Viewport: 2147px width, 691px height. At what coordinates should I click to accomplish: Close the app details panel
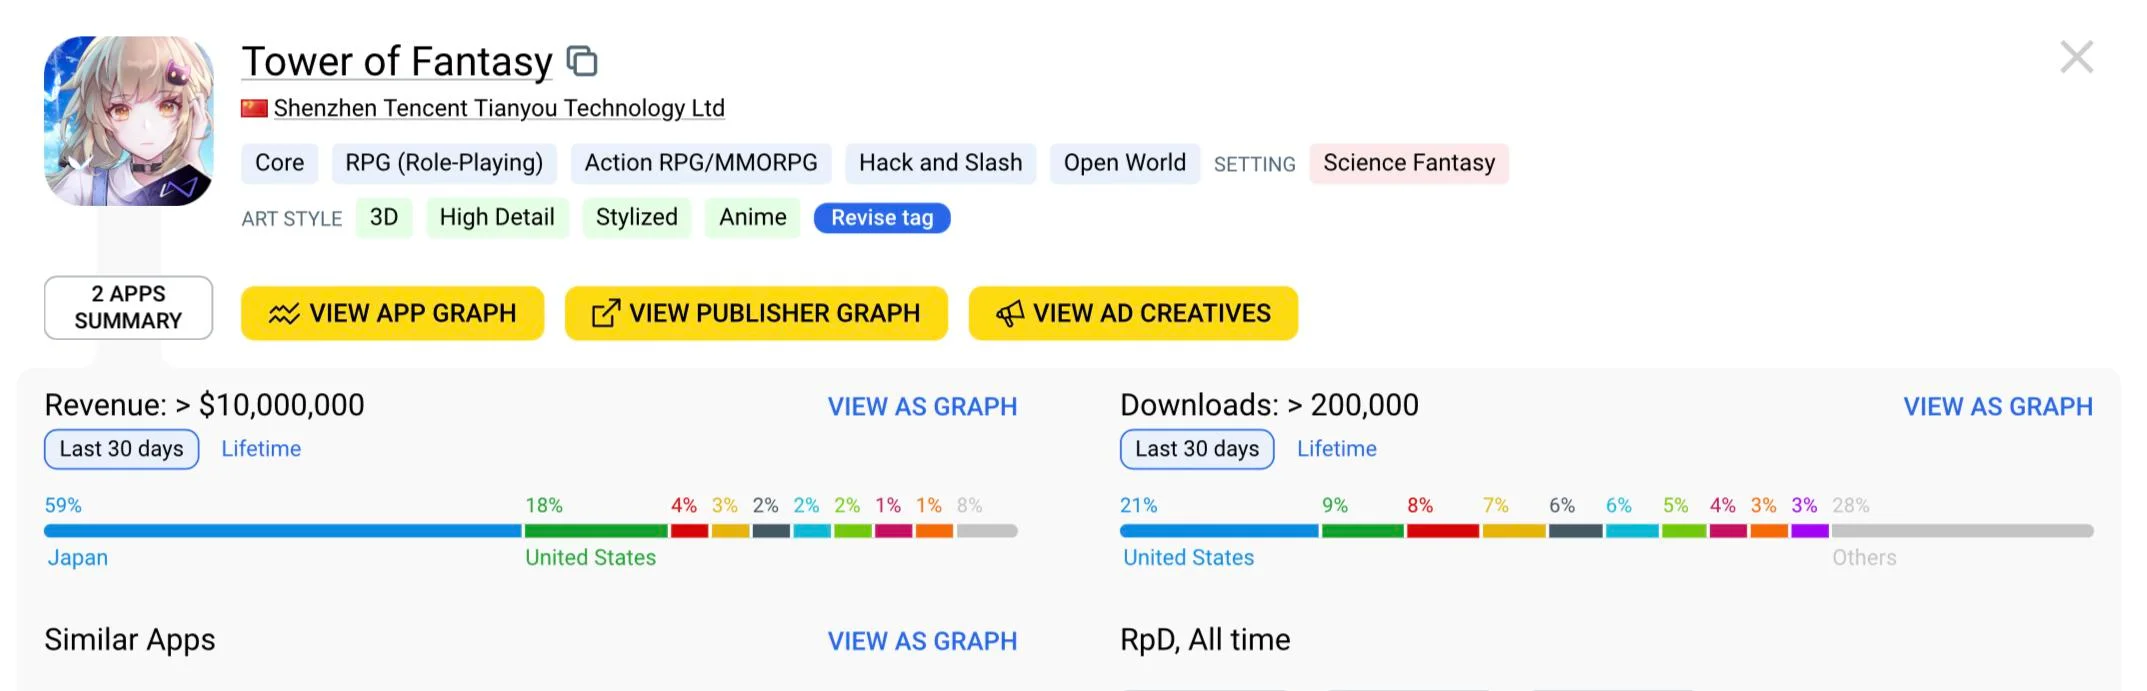tap(2076, 57)
